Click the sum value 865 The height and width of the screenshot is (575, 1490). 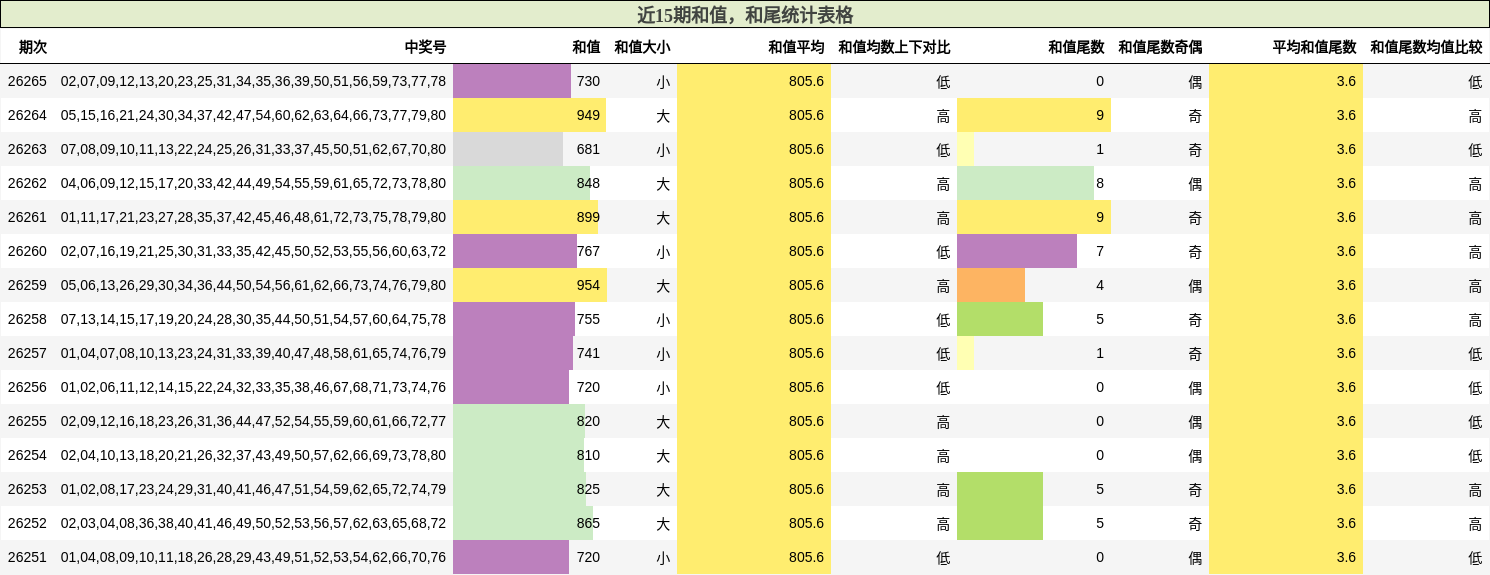[x=588, y=523]
